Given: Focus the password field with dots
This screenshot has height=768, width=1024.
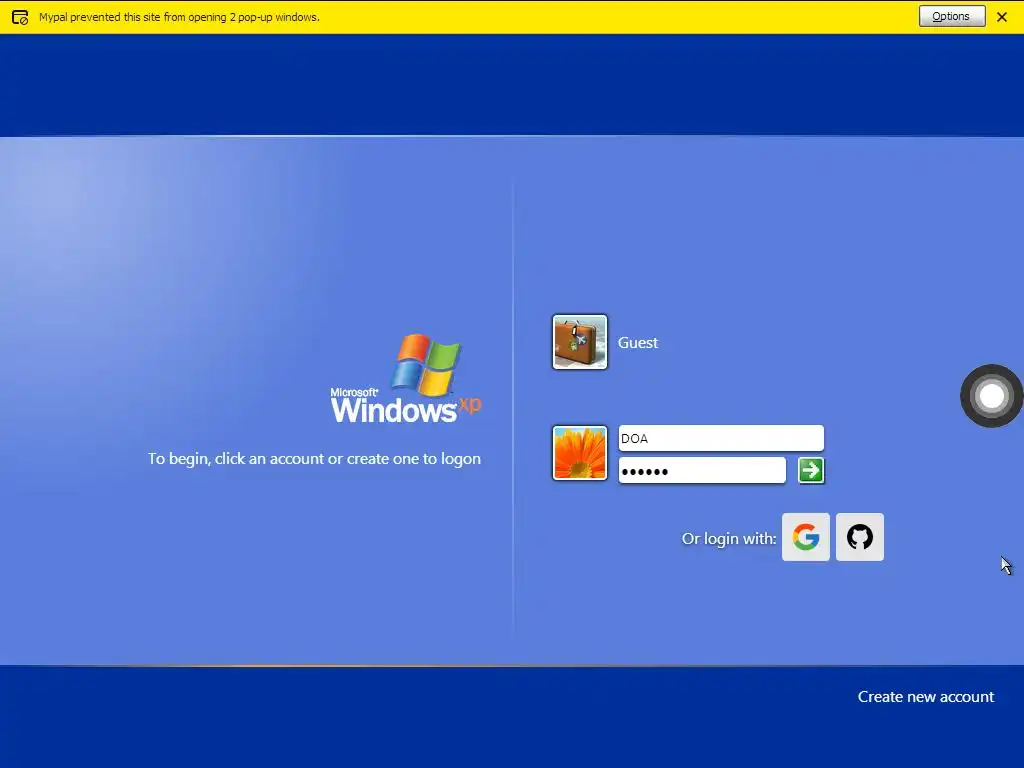Looking at the screenshot, I should coord(702,471).
